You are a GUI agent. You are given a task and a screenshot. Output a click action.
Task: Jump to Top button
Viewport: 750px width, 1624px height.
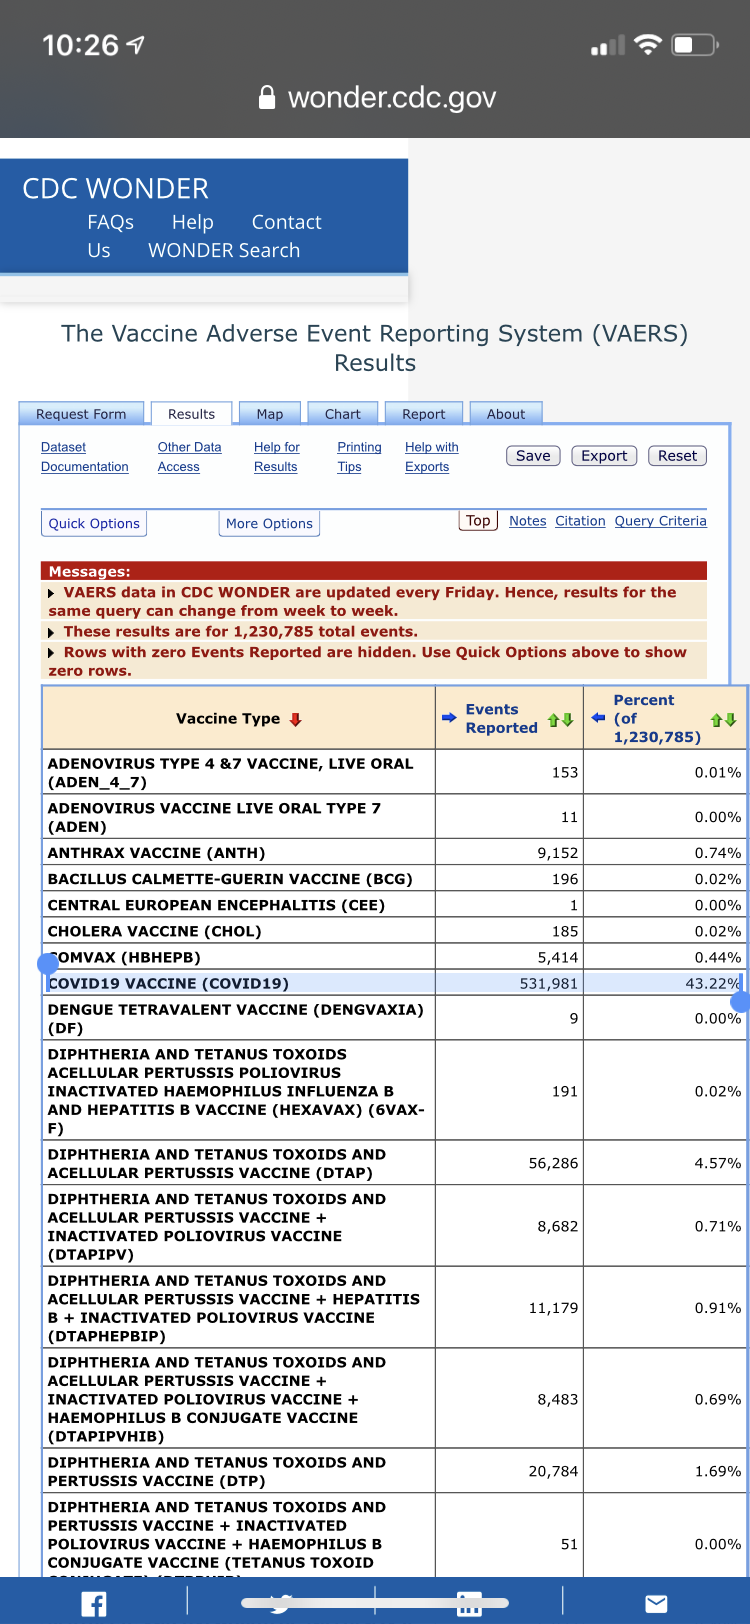click(x=478, y=521)
